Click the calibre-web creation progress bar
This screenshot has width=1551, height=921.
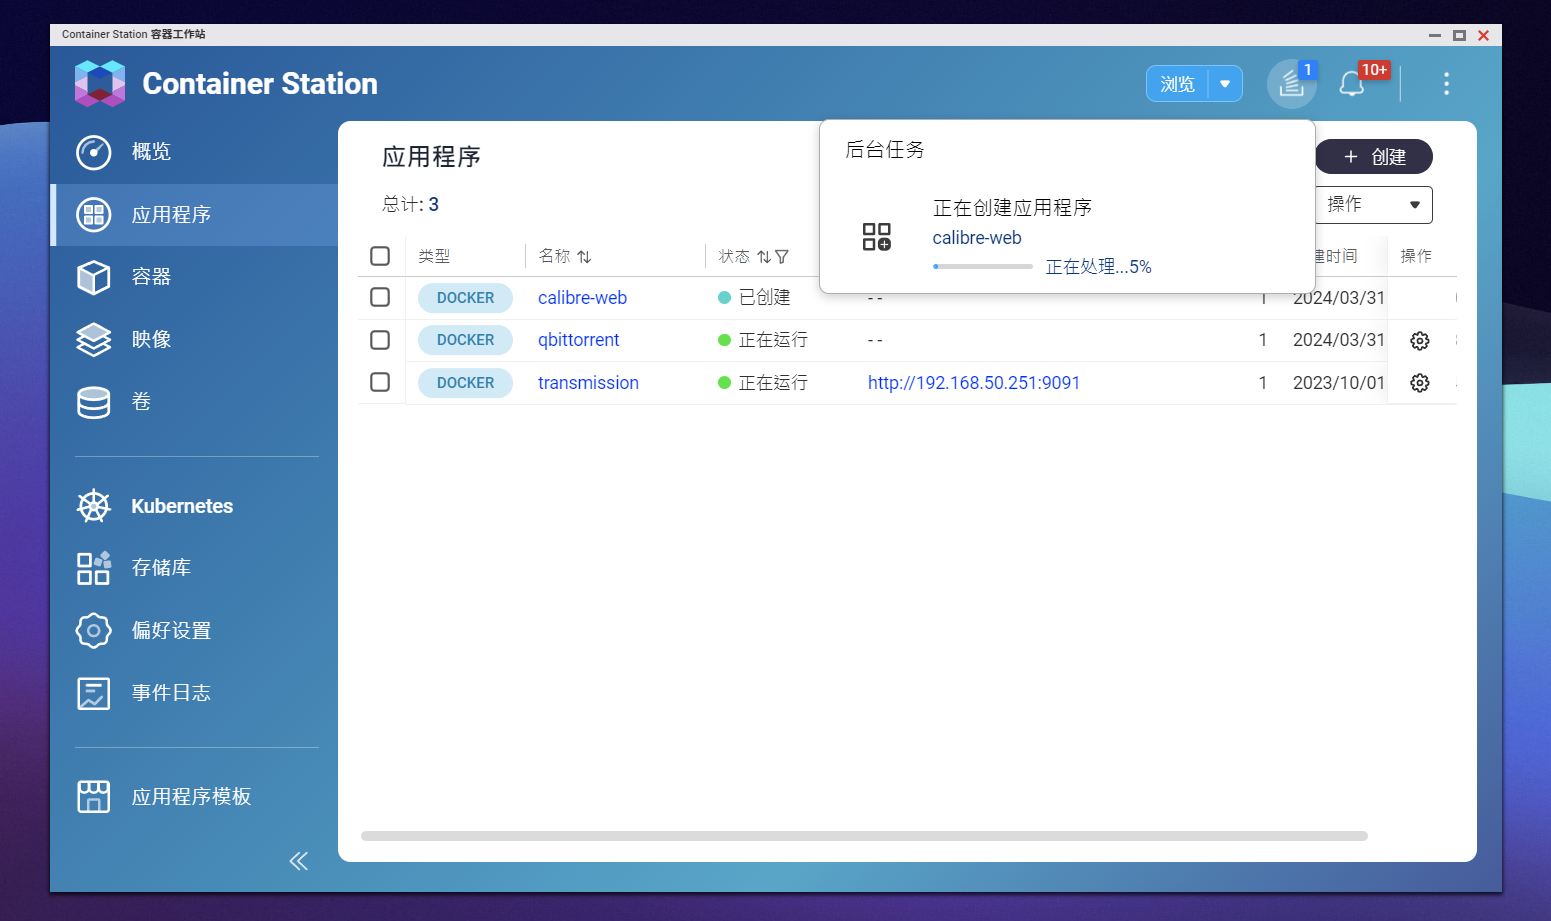click(982, 267)
